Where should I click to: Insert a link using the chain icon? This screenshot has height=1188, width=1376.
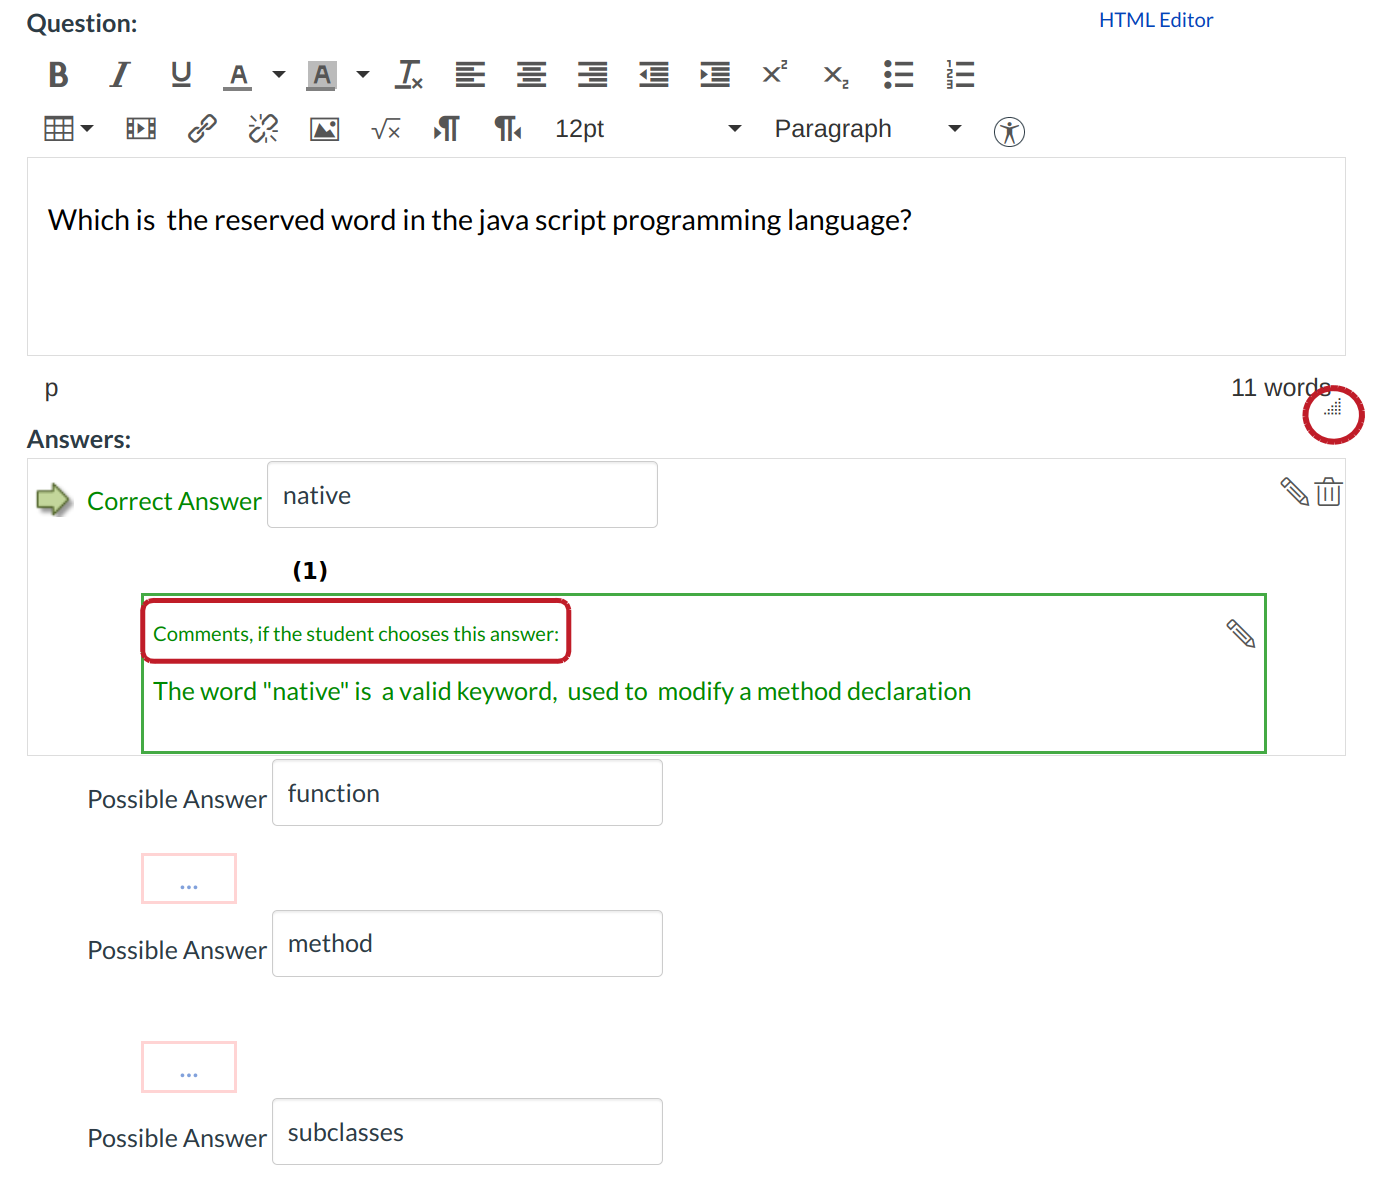click(x=202, y=129)
